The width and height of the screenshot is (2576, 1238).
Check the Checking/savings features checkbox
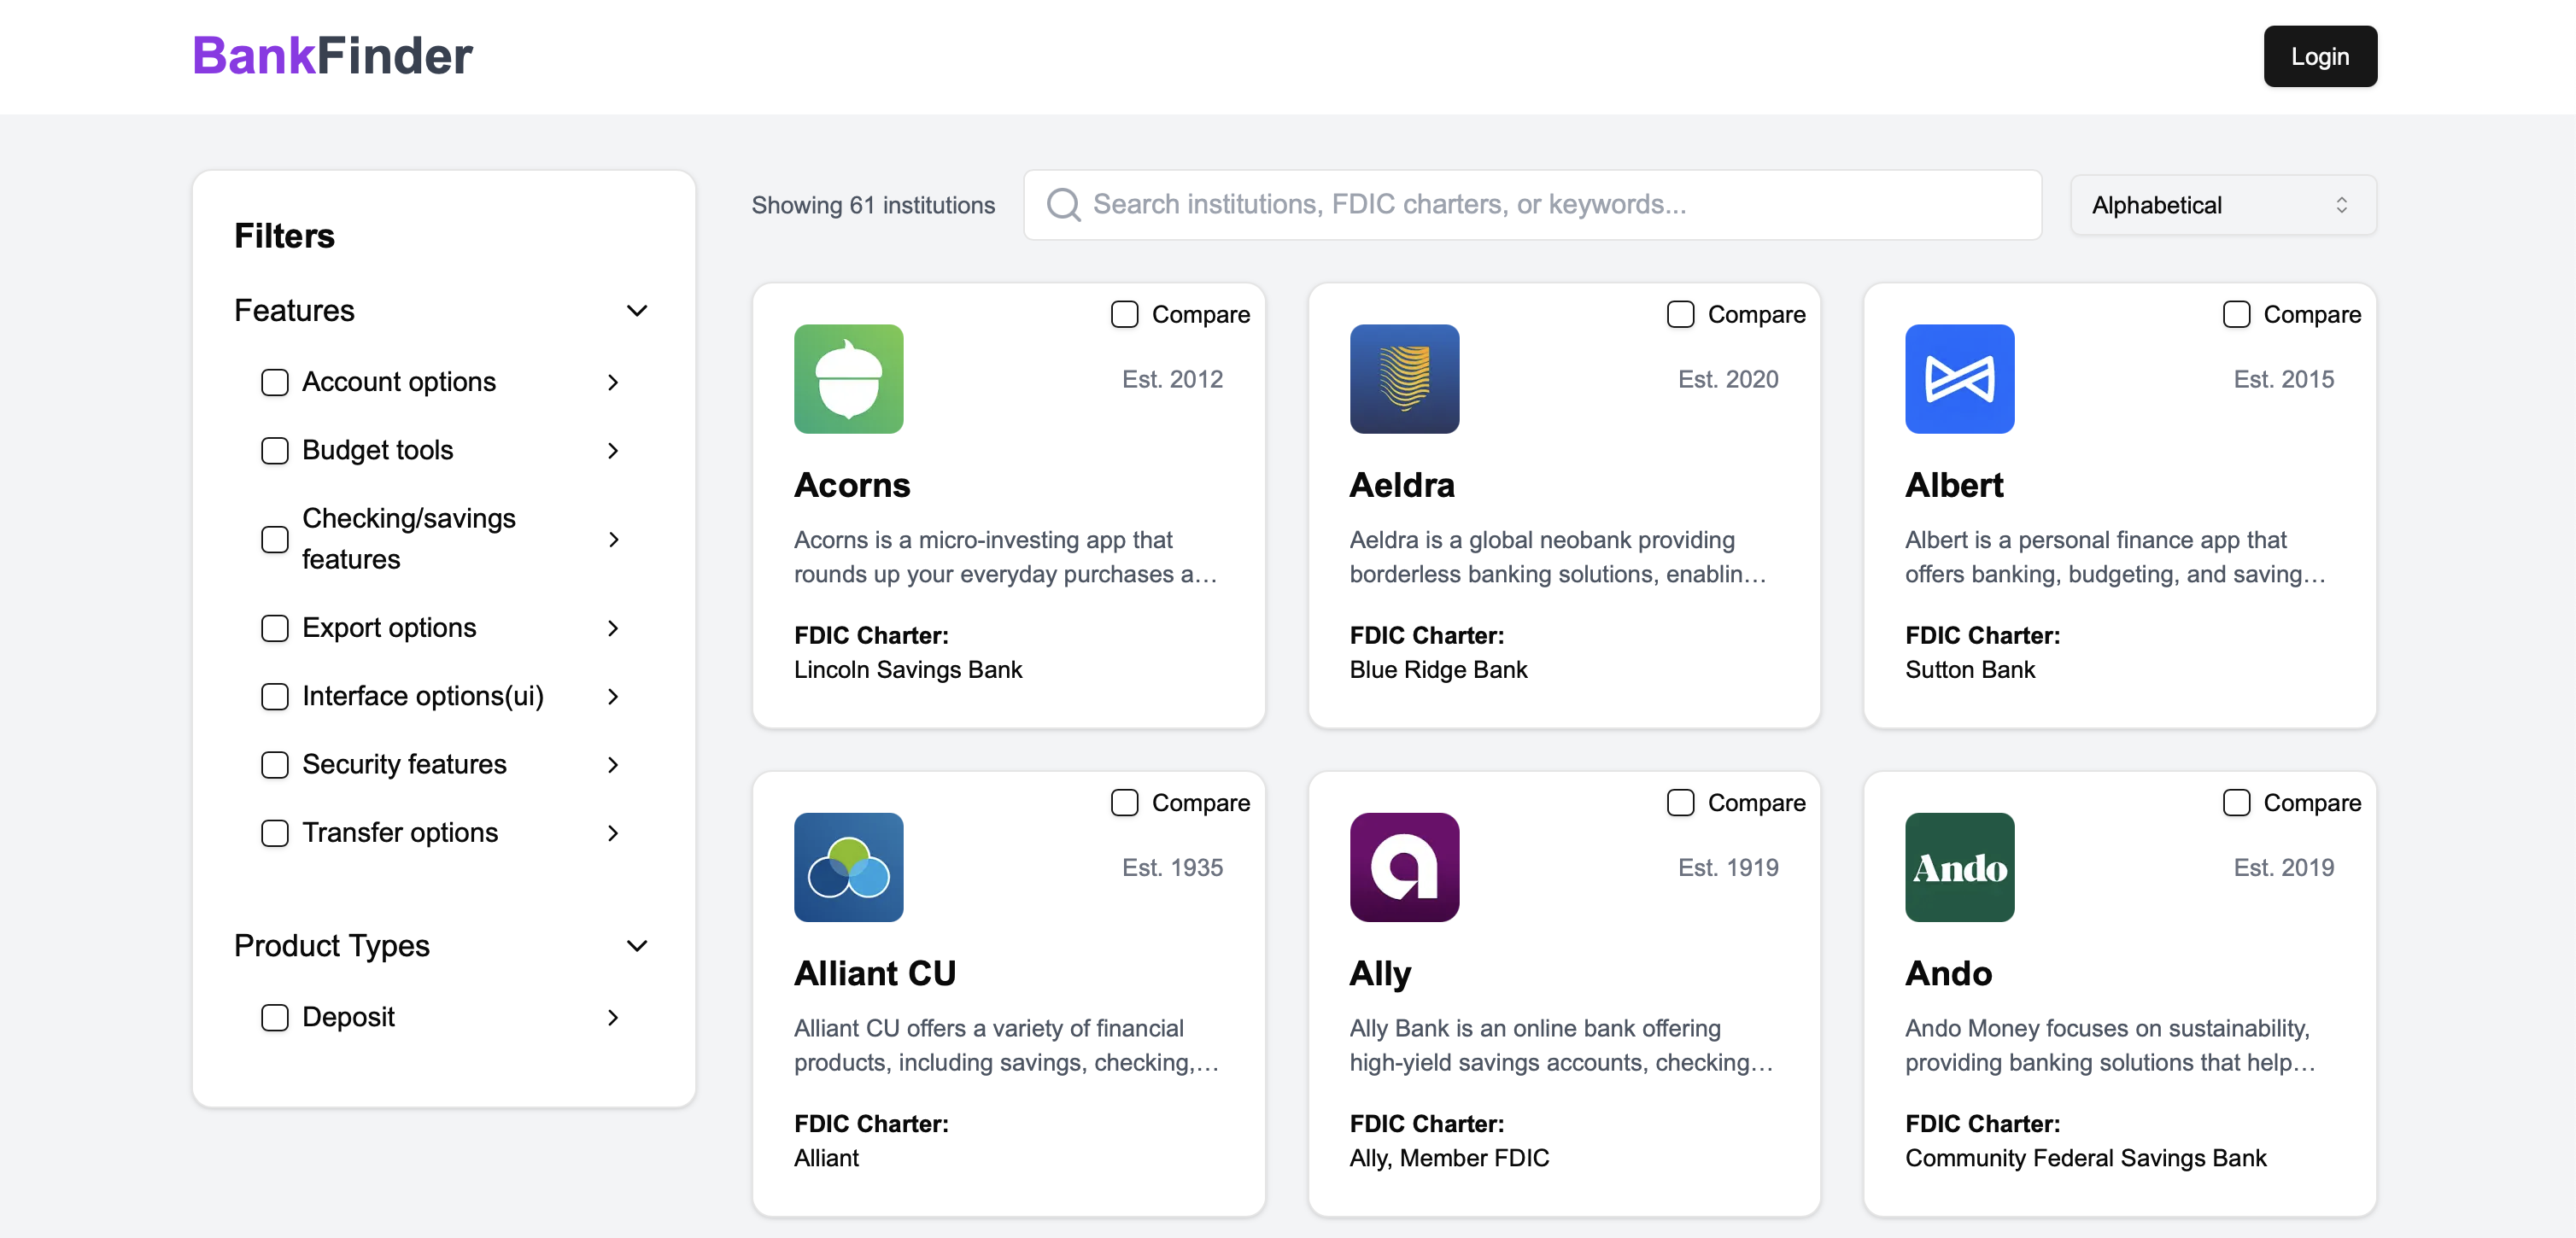pyautogui.click(x=275, y=539)
